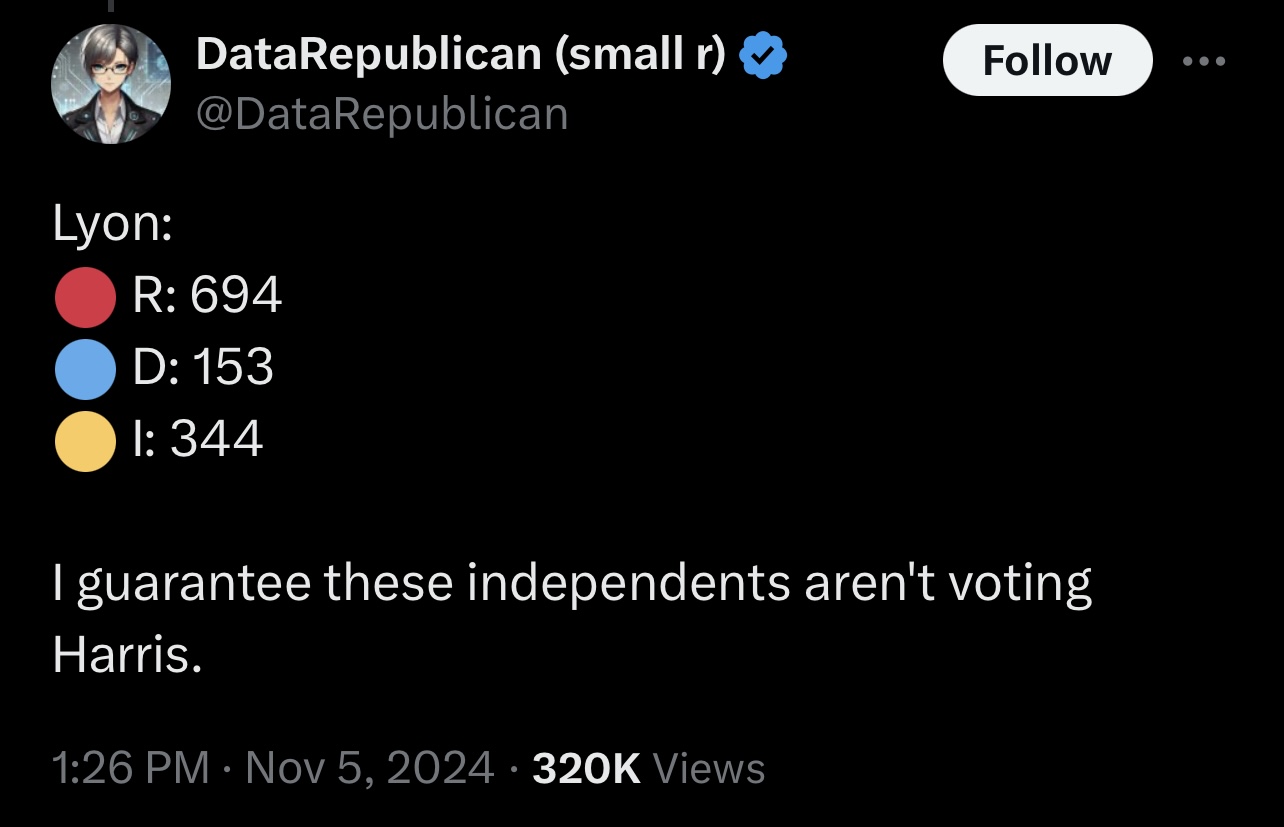Select the 'I: 344' count text
Screen dimensions: 1284x827
198,438
